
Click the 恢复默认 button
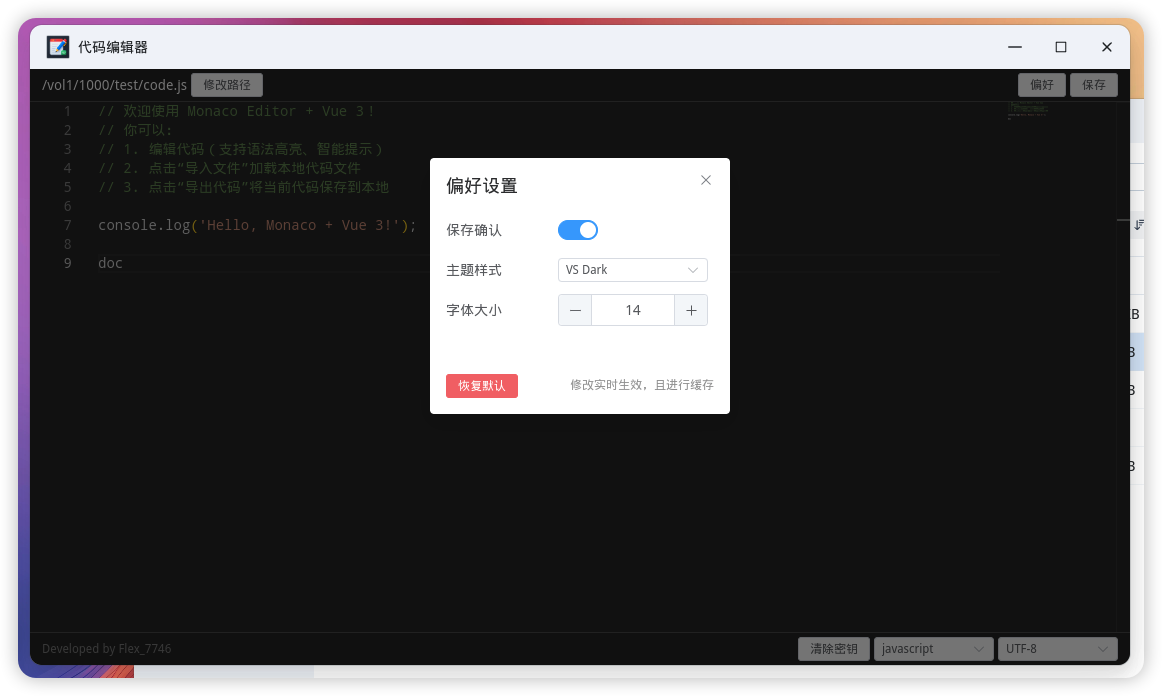[482, 385]
